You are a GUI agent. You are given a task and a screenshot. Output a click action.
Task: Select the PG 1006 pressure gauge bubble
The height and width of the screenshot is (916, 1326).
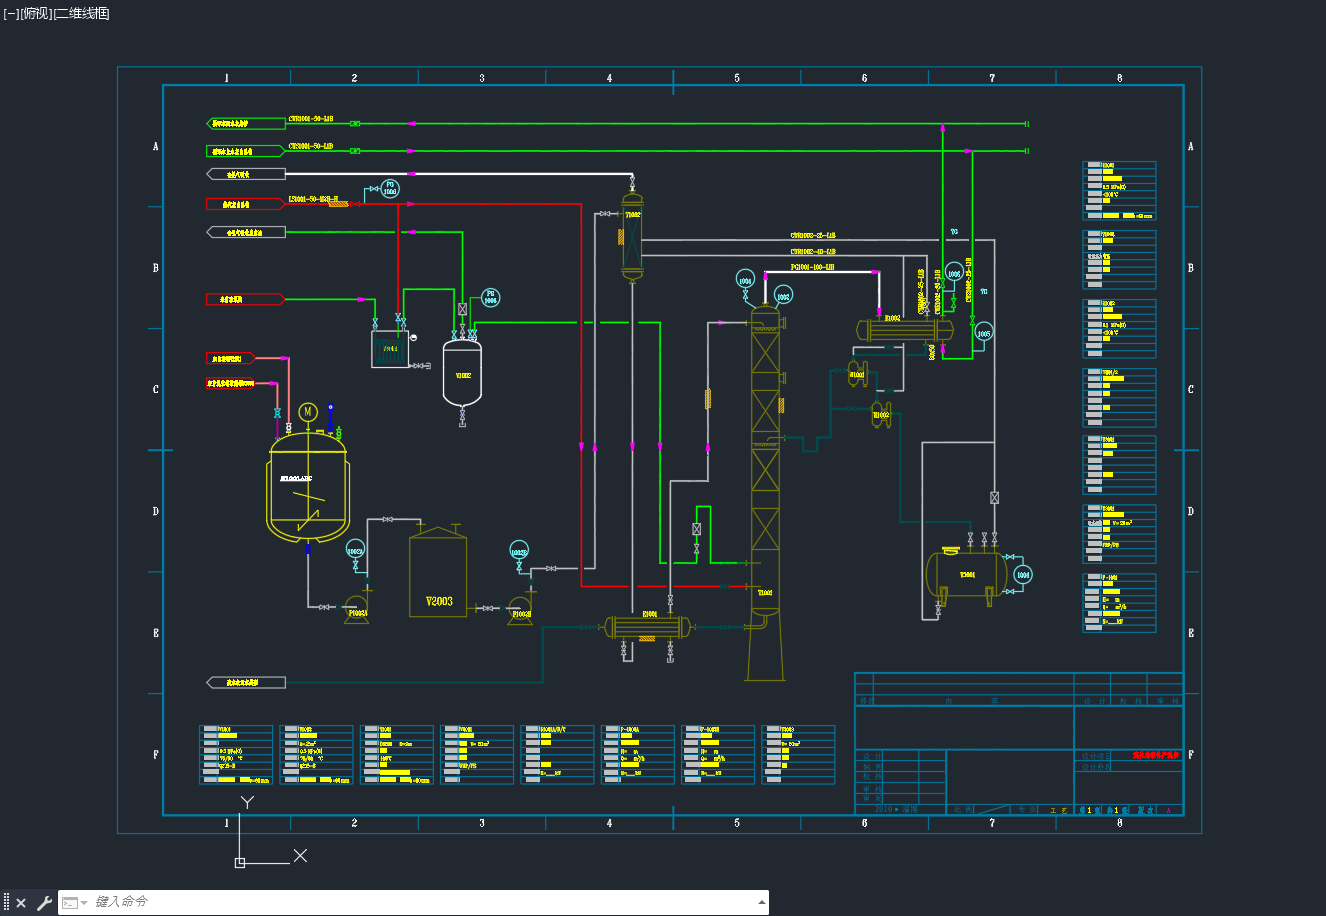[x=390, y=188]
